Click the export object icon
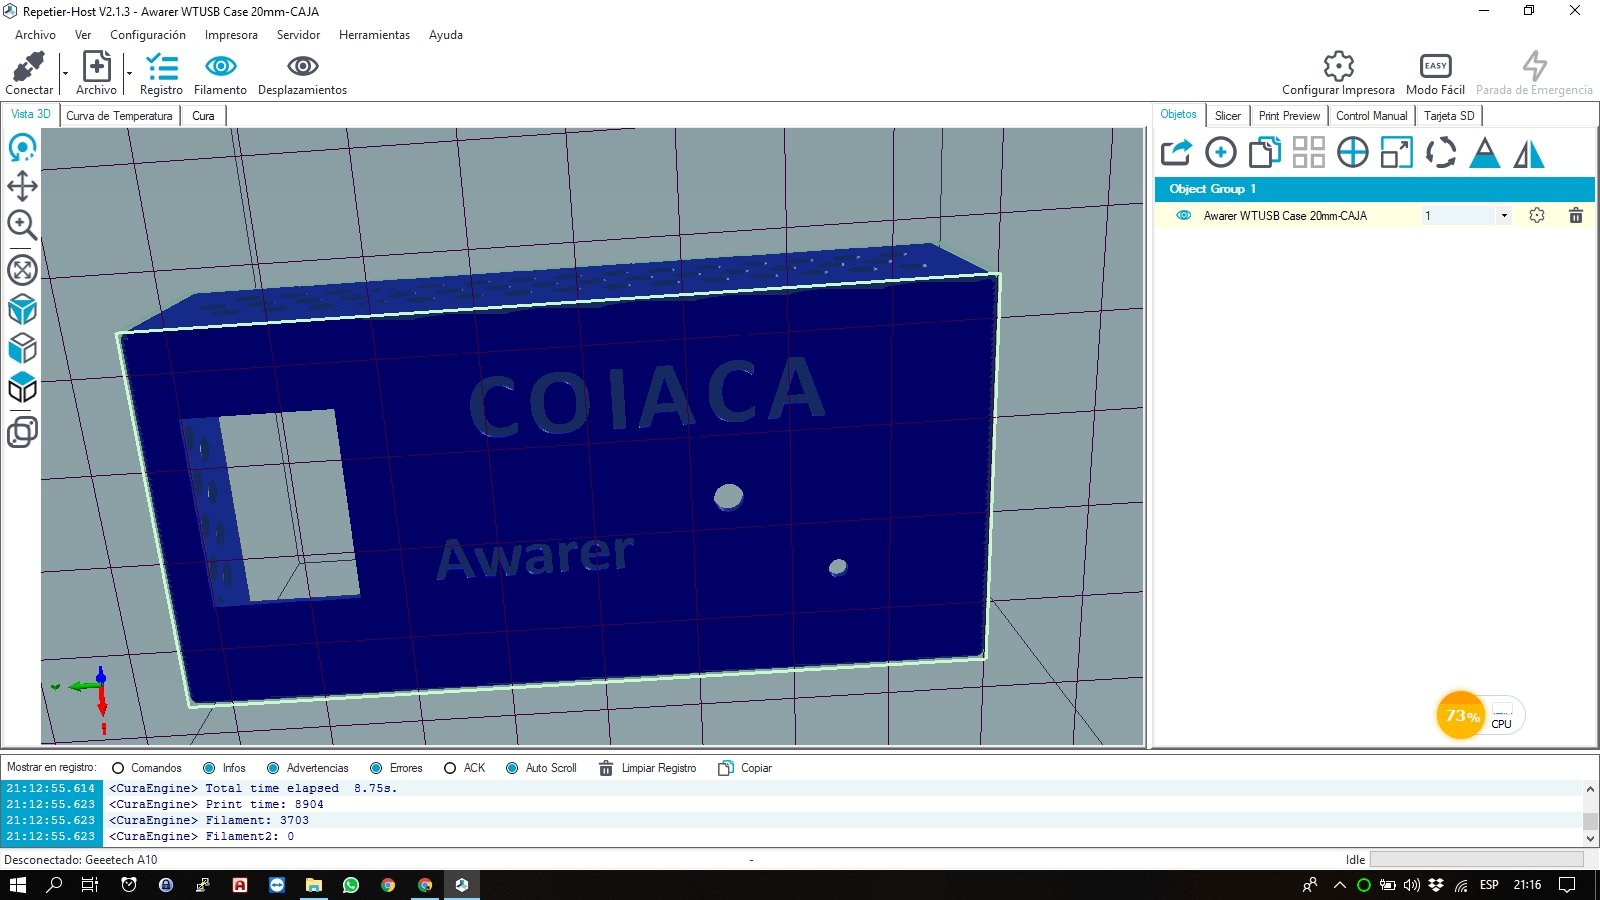1600x900 pixels. pyautogui.click(x=1176, y=153)
